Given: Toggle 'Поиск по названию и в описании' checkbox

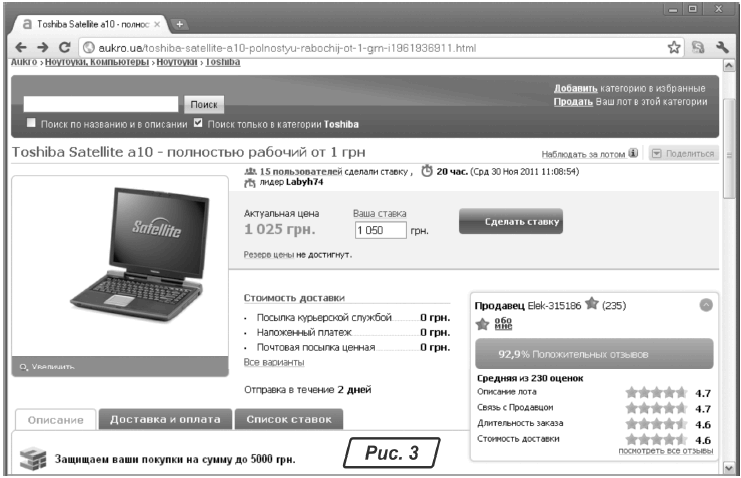Looking at the screenshot, I should [31, 124].
